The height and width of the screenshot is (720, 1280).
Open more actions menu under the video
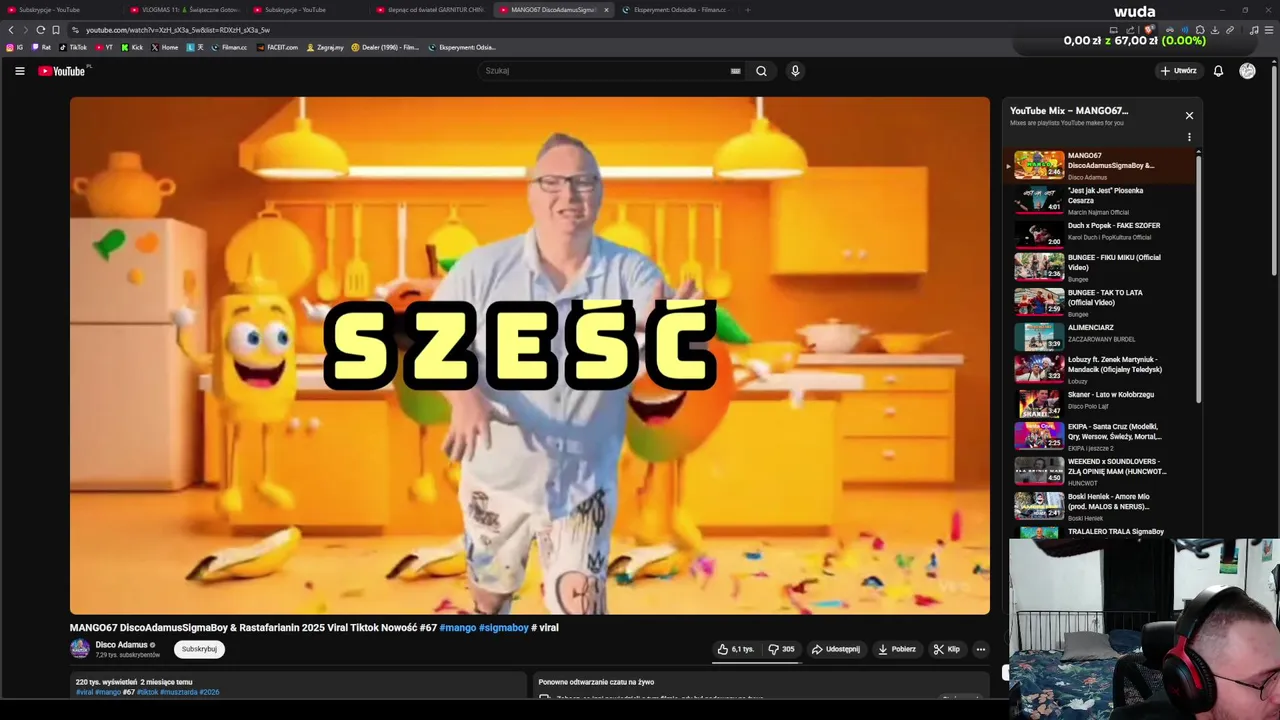(x=980, y=649)
